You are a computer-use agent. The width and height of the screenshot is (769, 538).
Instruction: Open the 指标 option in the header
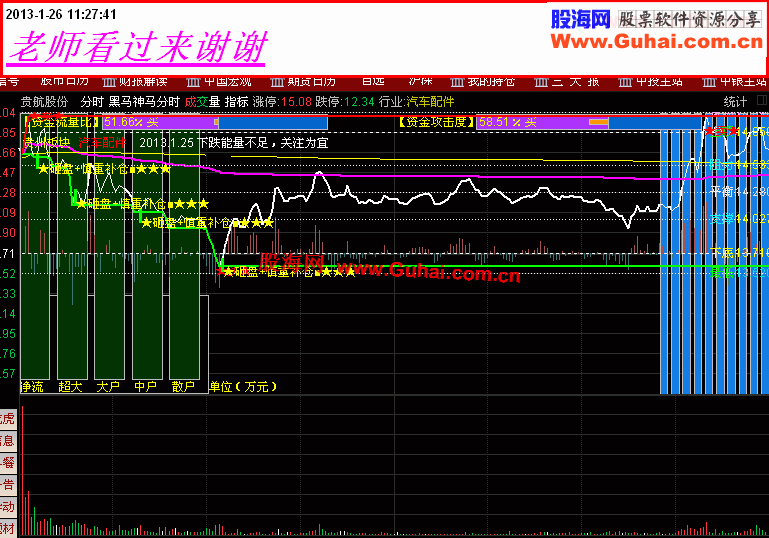point(236,102)
